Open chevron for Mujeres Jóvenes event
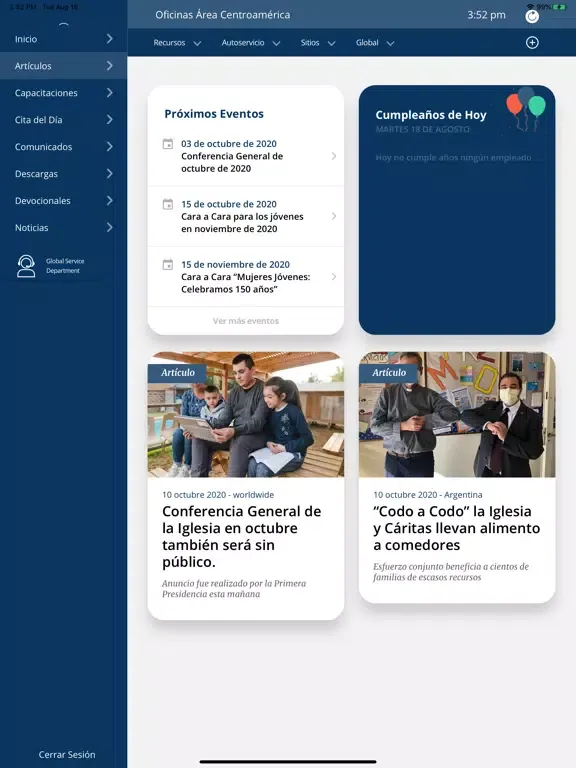This screenshot has height=768, width=576. pyautogui.click(x=334, y=277)
